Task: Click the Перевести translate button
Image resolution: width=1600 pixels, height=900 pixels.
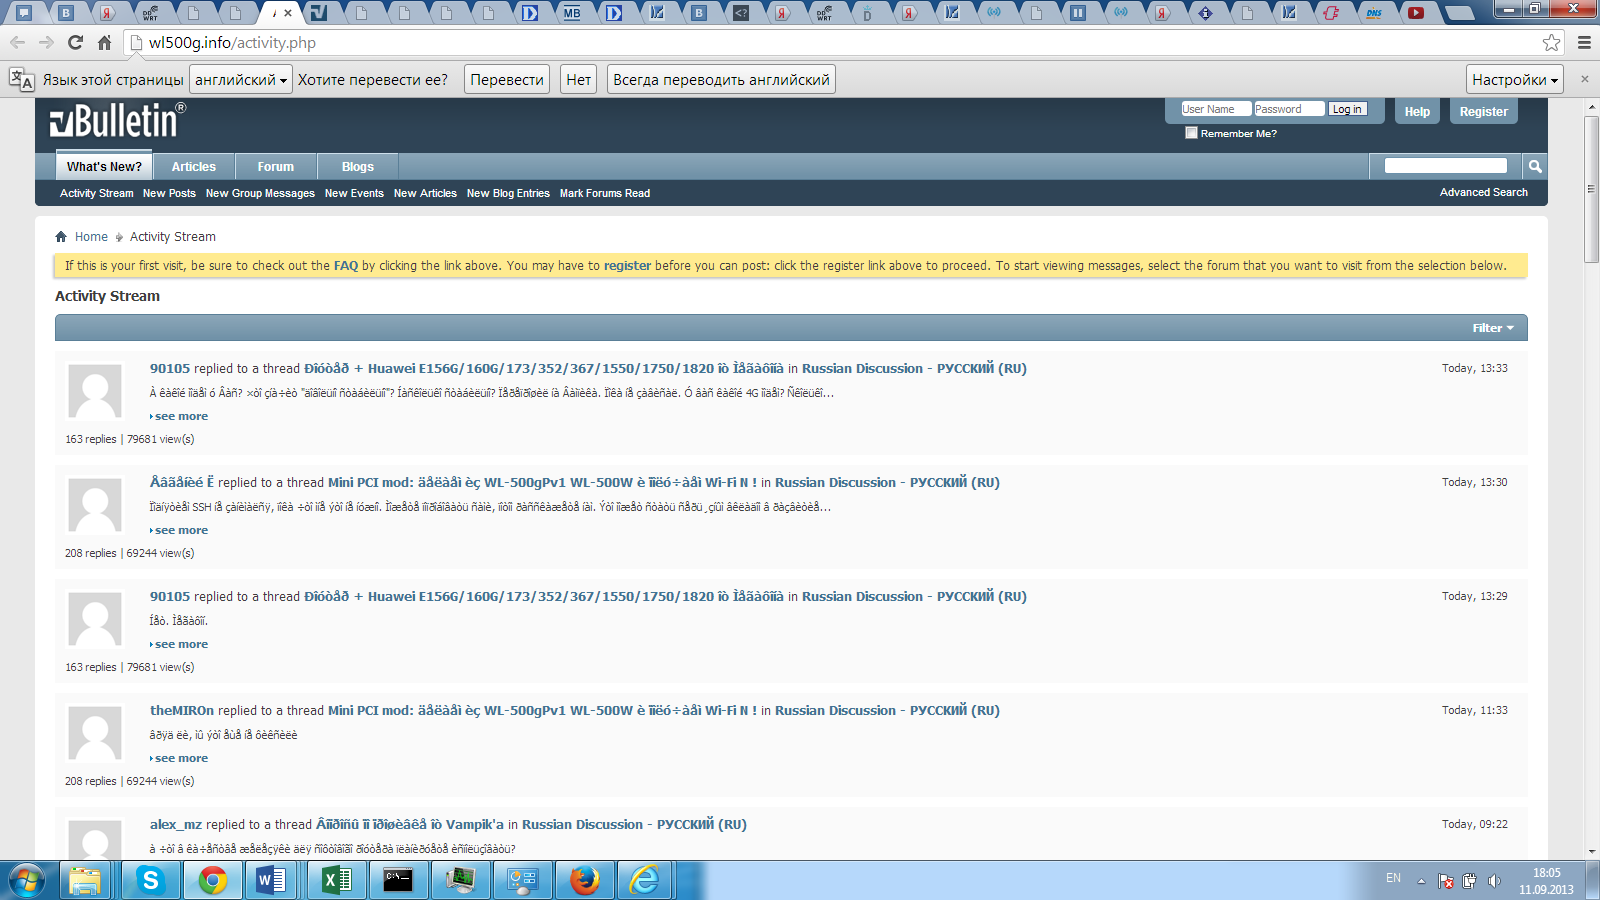Action: tap(507, 80)
